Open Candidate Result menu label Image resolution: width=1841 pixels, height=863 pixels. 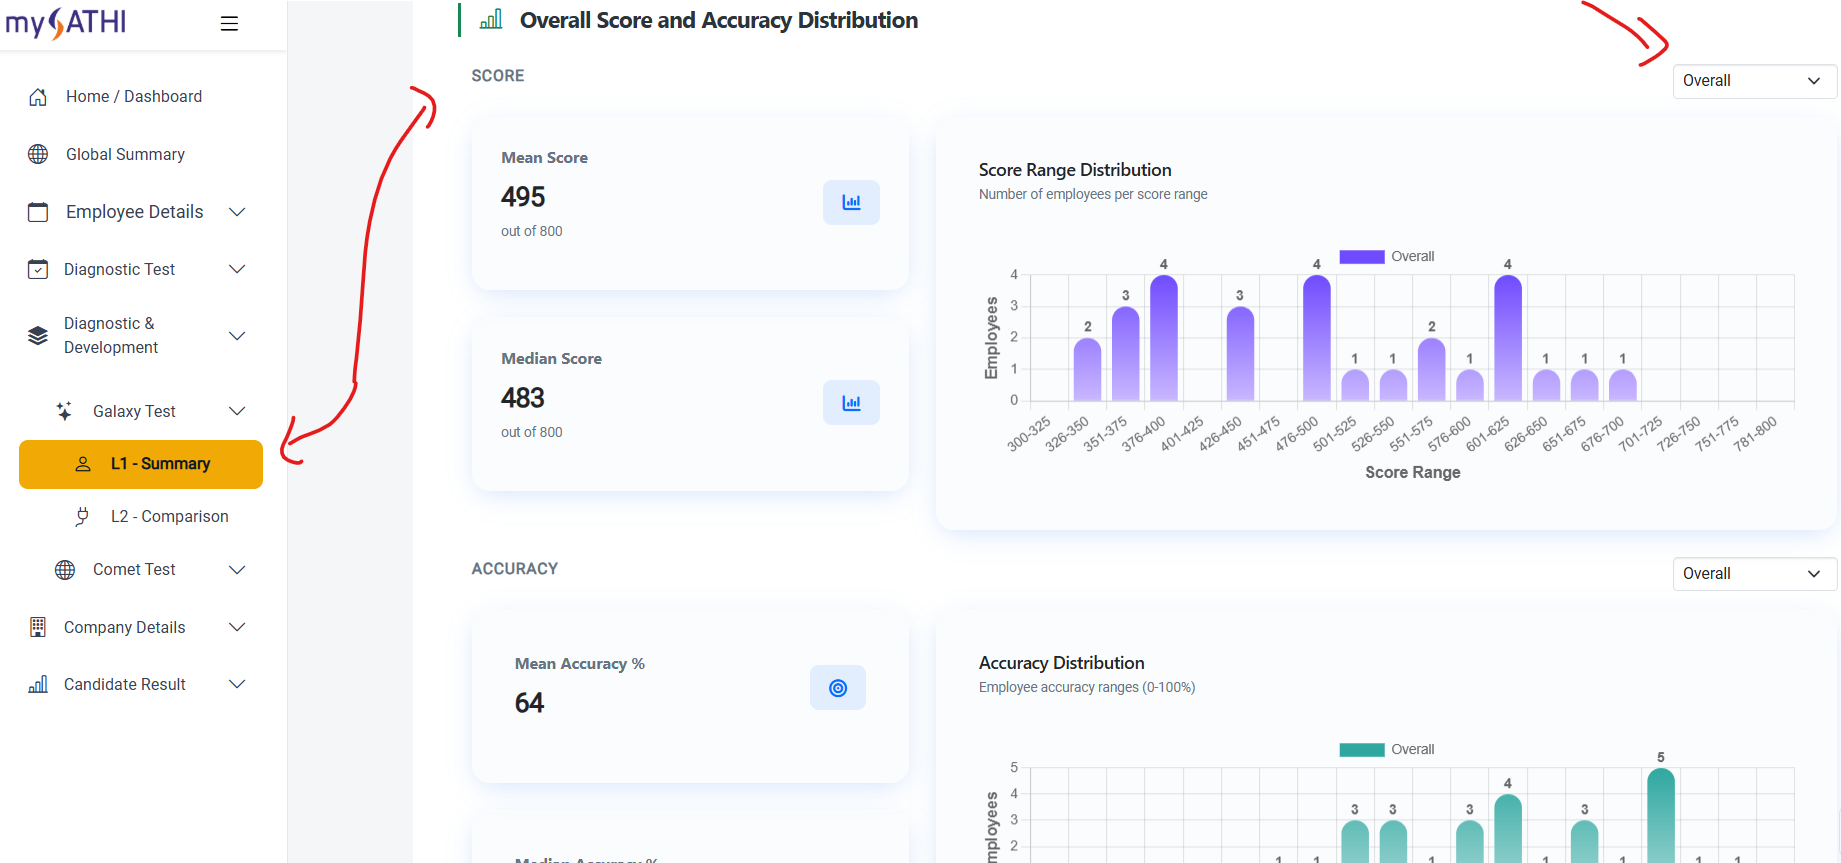(x=124, y=684)
